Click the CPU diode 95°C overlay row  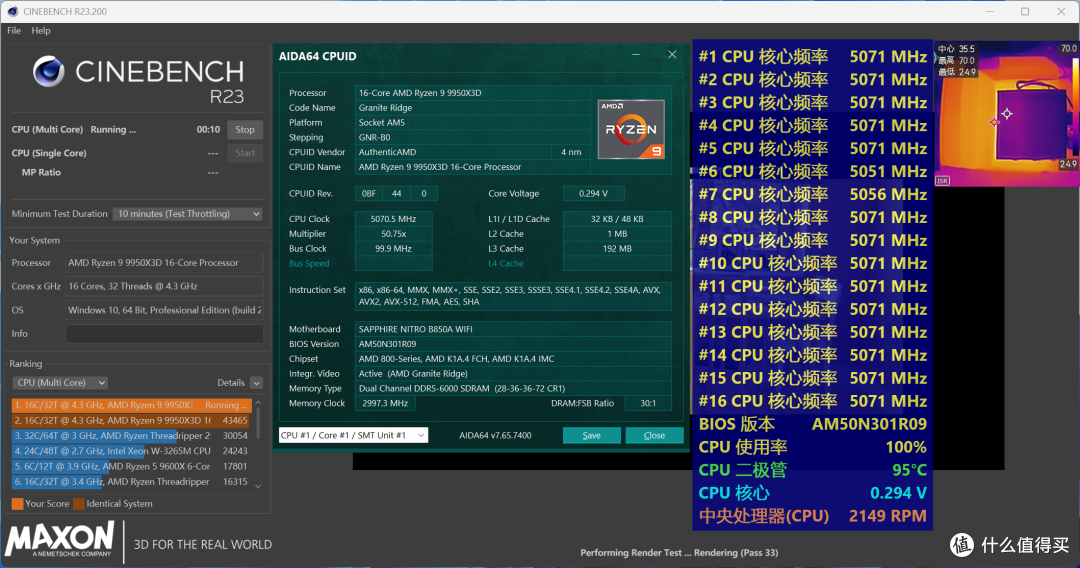pos(813,470)
